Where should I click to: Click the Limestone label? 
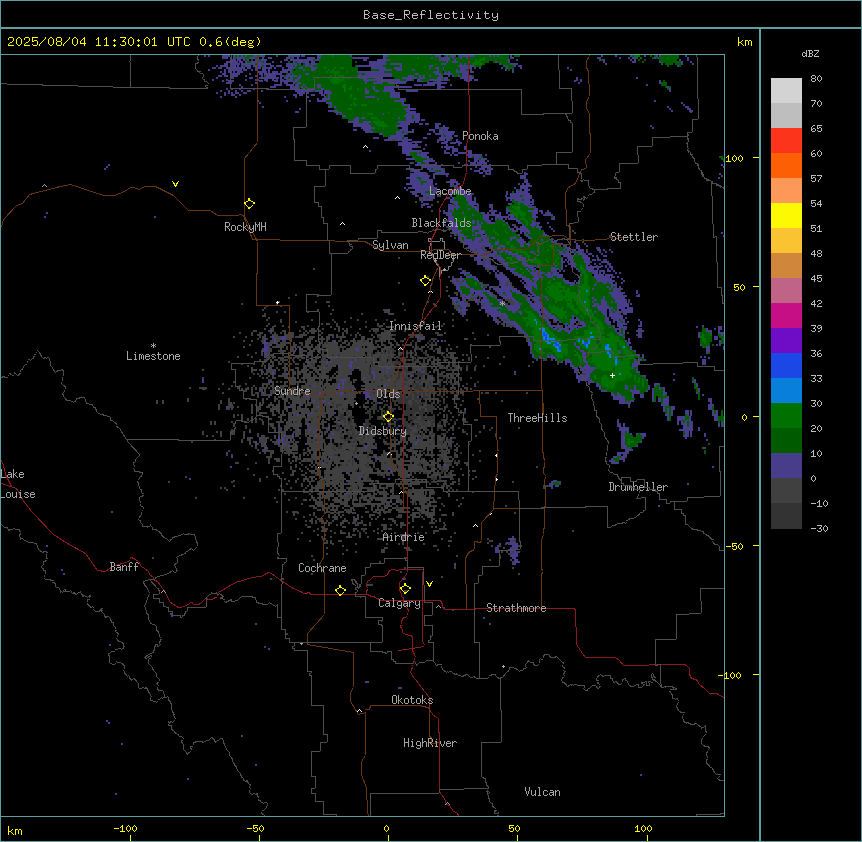click(x=153, y=356)
